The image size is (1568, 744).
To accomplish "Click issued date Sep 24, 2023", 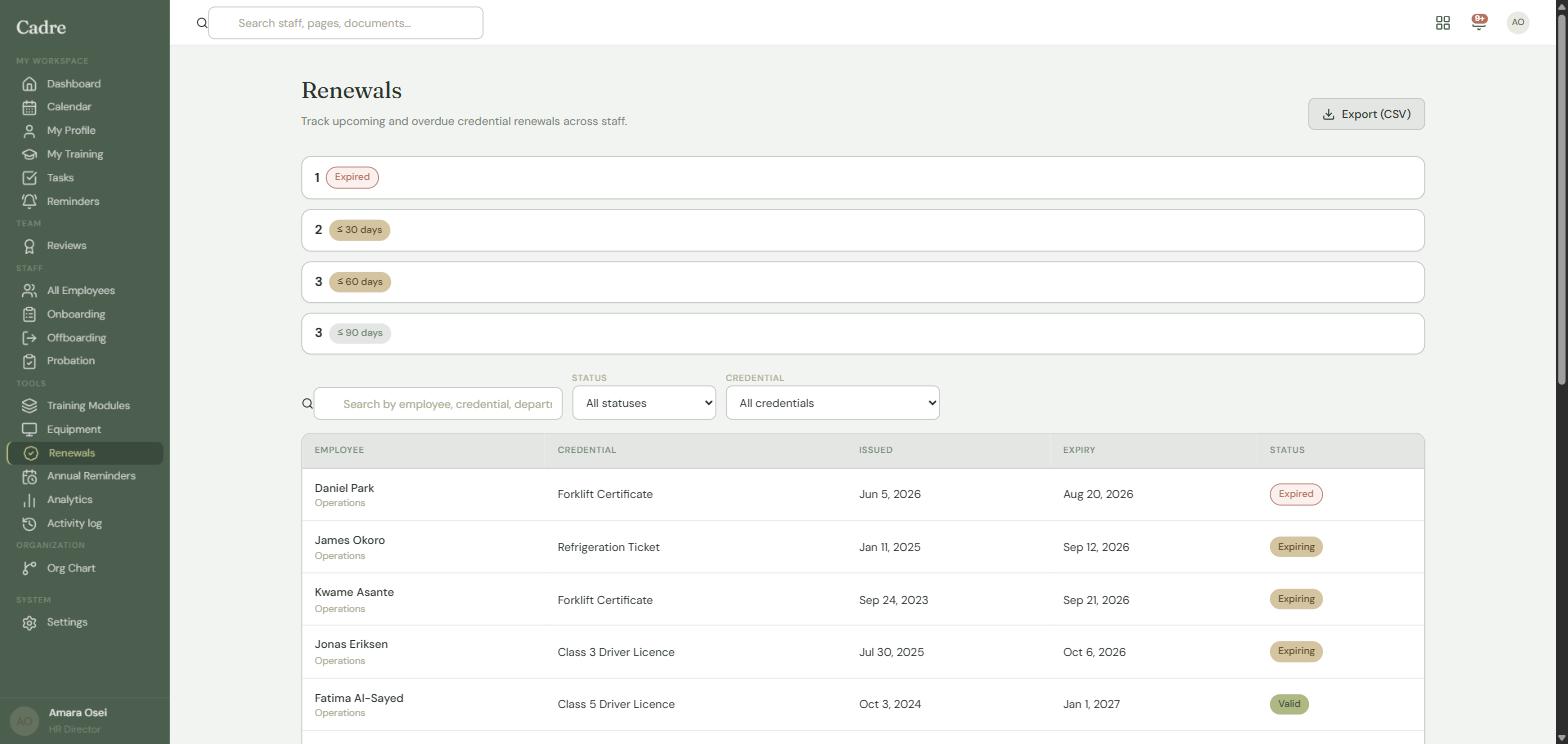I will coord(894,600).
